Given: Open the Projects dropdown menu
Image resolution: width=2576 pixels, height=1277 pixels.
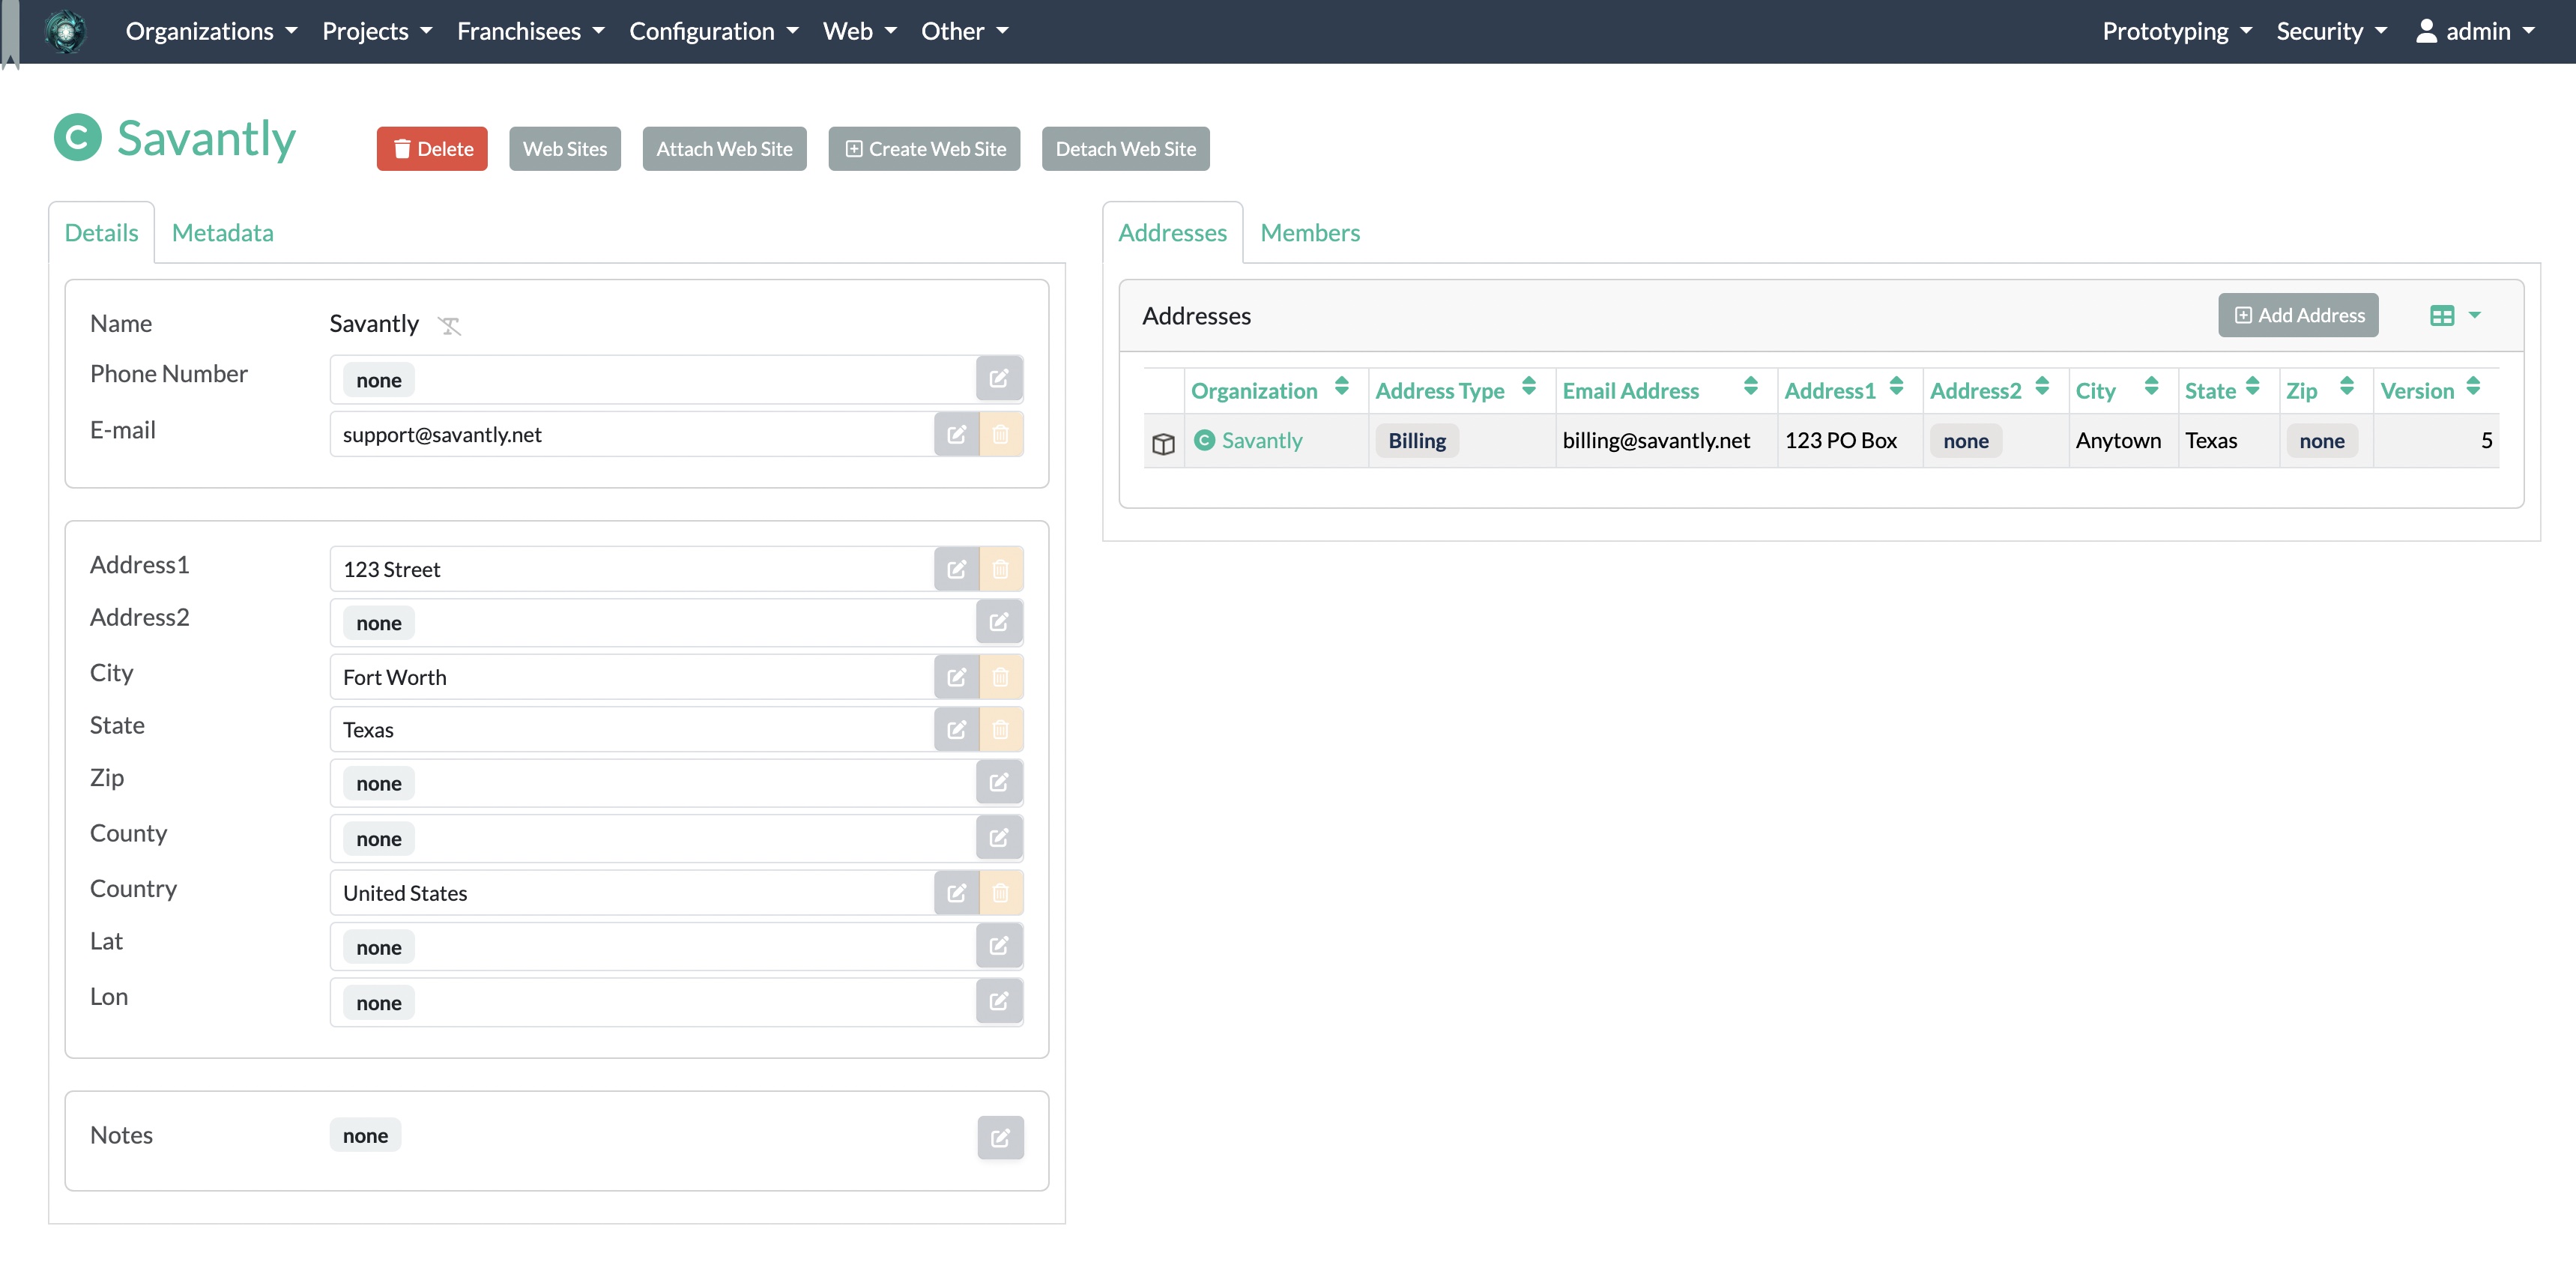Looking at the screenshot, I should [377, 31].
